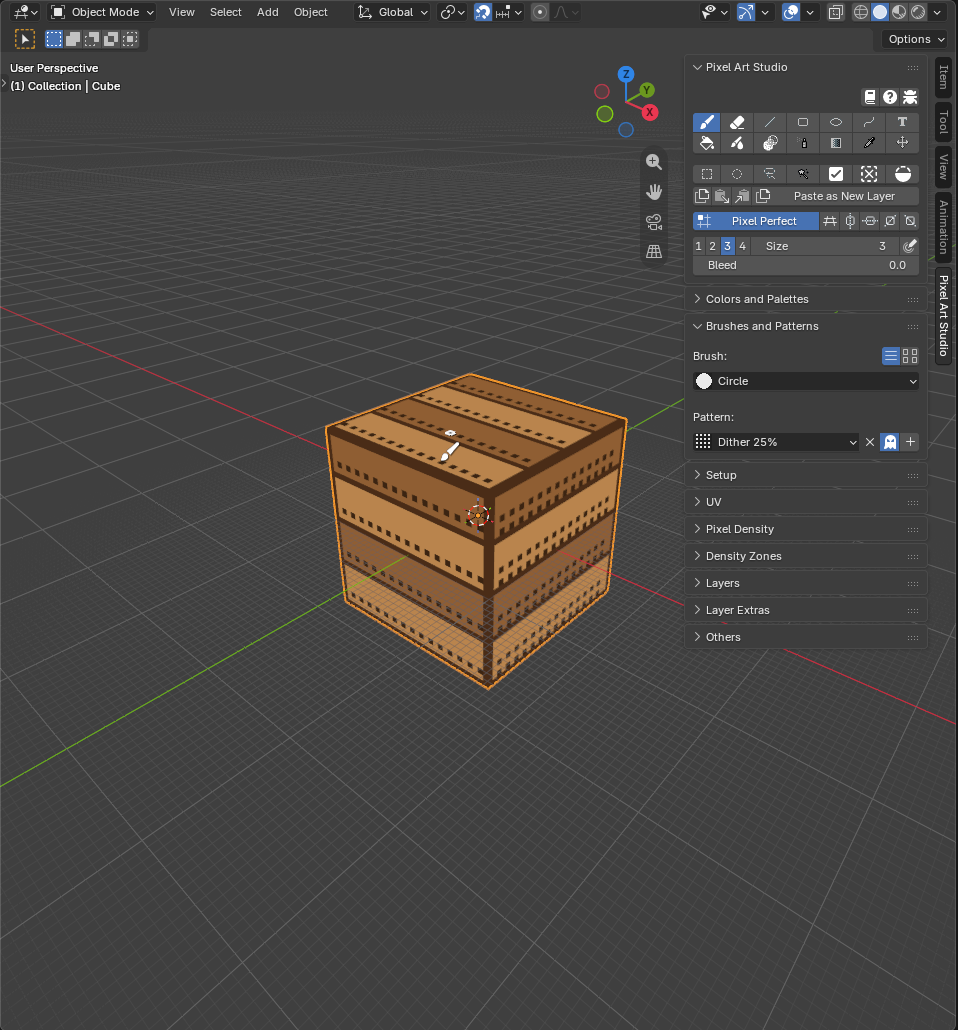
Task: Open the Global orientation dropdown
Action: click(x=393, y=12)
